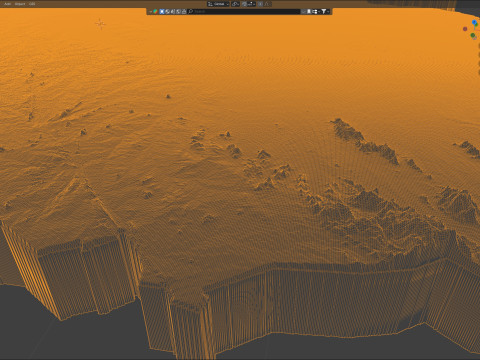
Task: Open the menu between Add and GIS
Action: (x=20, y=4)
